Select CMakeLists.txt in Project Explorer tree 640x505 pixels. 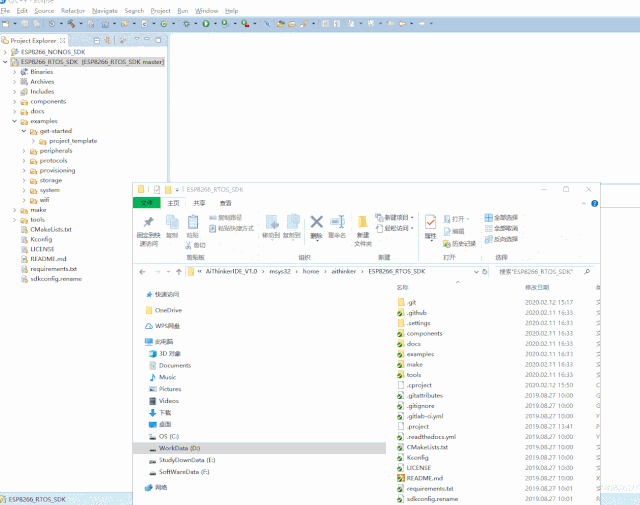tap(51, 230)
